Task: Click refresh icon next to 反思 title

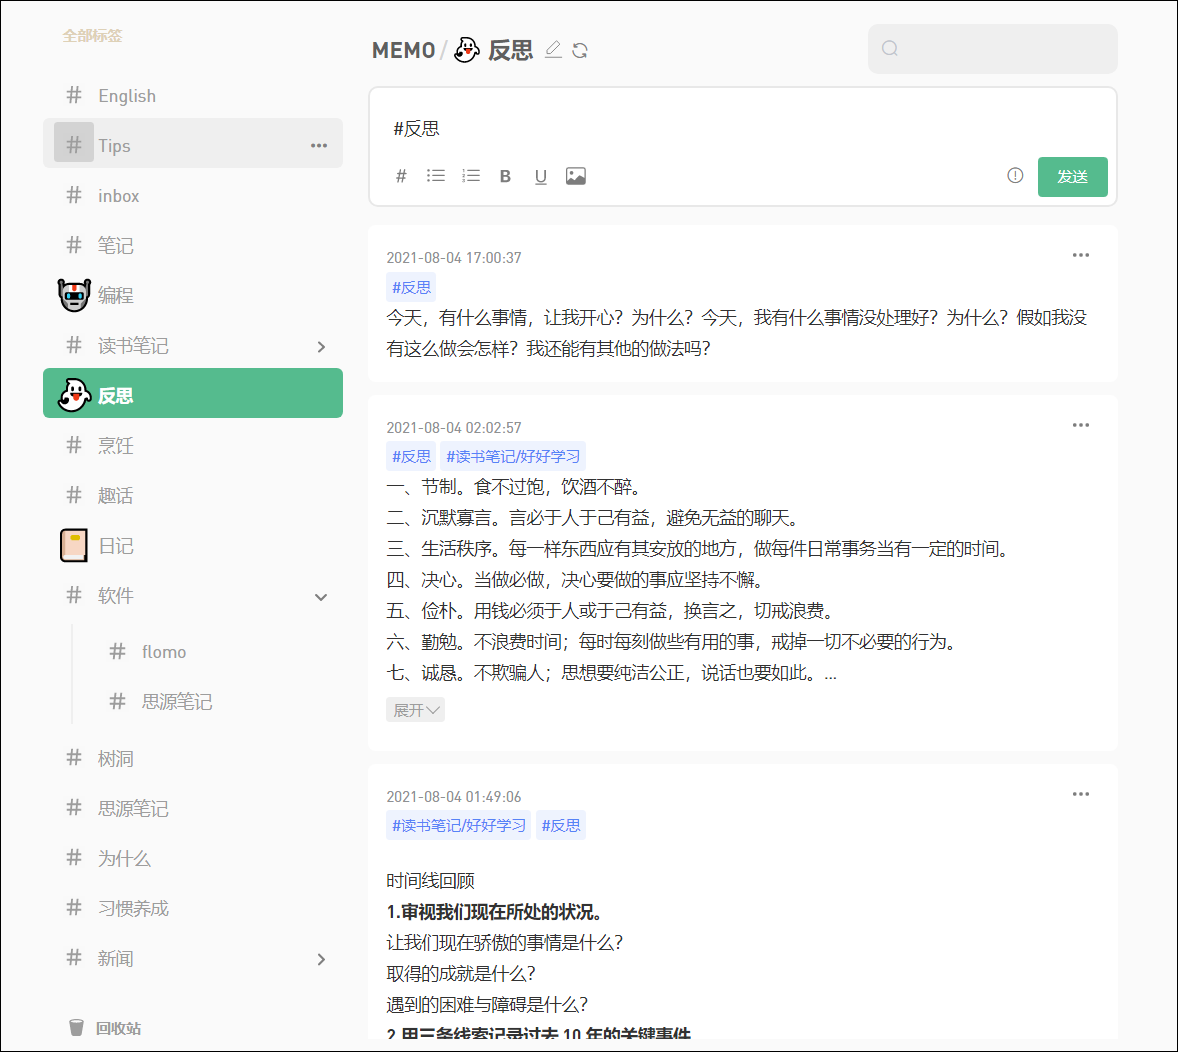Action: (580, 50)
